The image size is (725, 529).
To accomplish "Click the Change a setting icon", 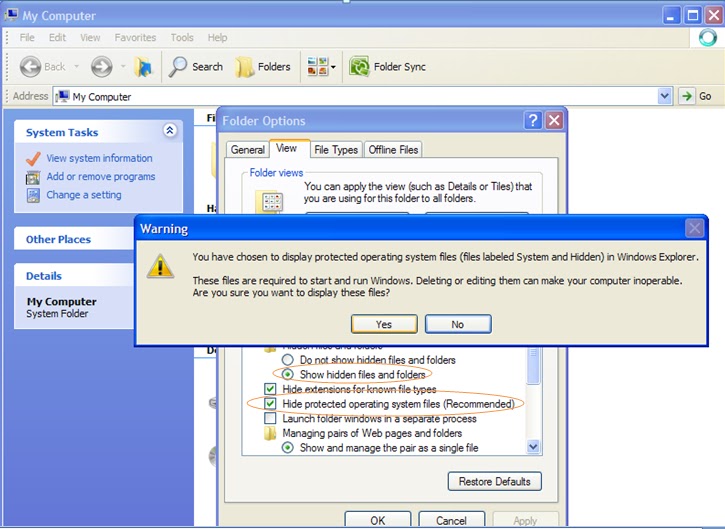I will [x=33, y=196].
